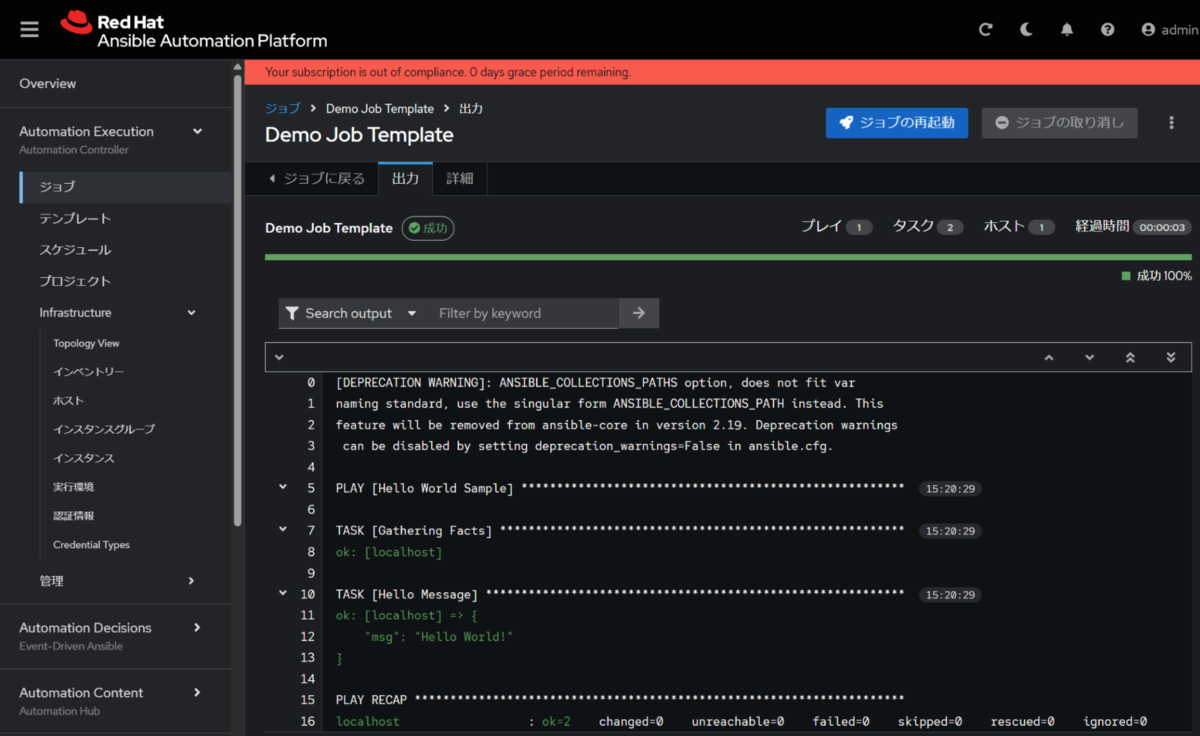Open 認証情報 in the sidebar
The width and height of the screenshot is (1200, 736).
tap(73, 516)
